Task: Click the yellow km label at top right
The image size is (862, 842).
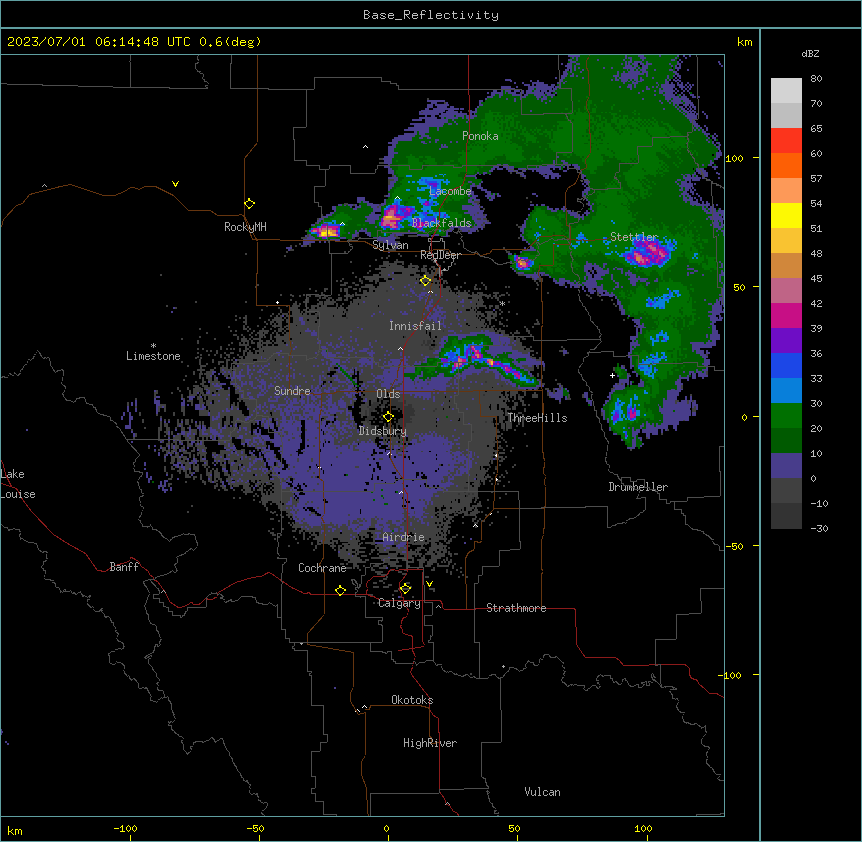Action: pos(745,42)
